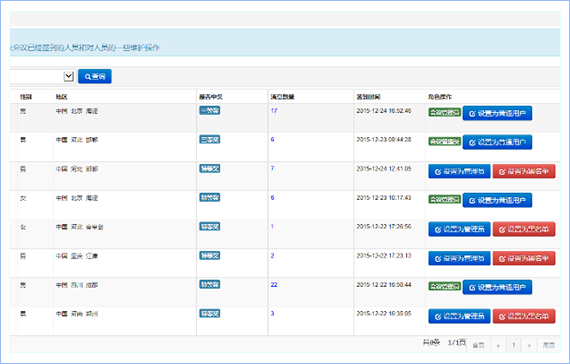This screenshot has width=570, height=364.
Task: Open the dropdown arrow beside the 查询 button
Action: coord(69,76)
